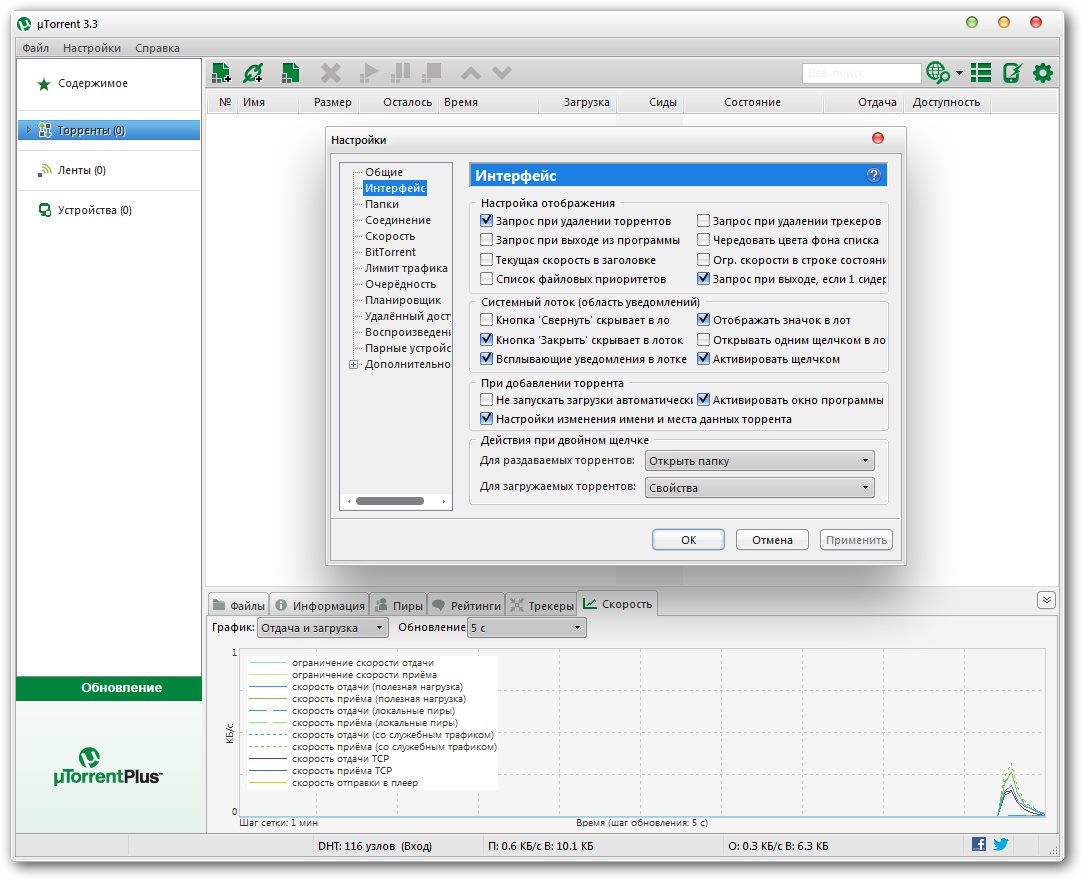Click the Twitter bird icon in status bar
The height and width of the screenshot is (880, 1083).
1001,843
